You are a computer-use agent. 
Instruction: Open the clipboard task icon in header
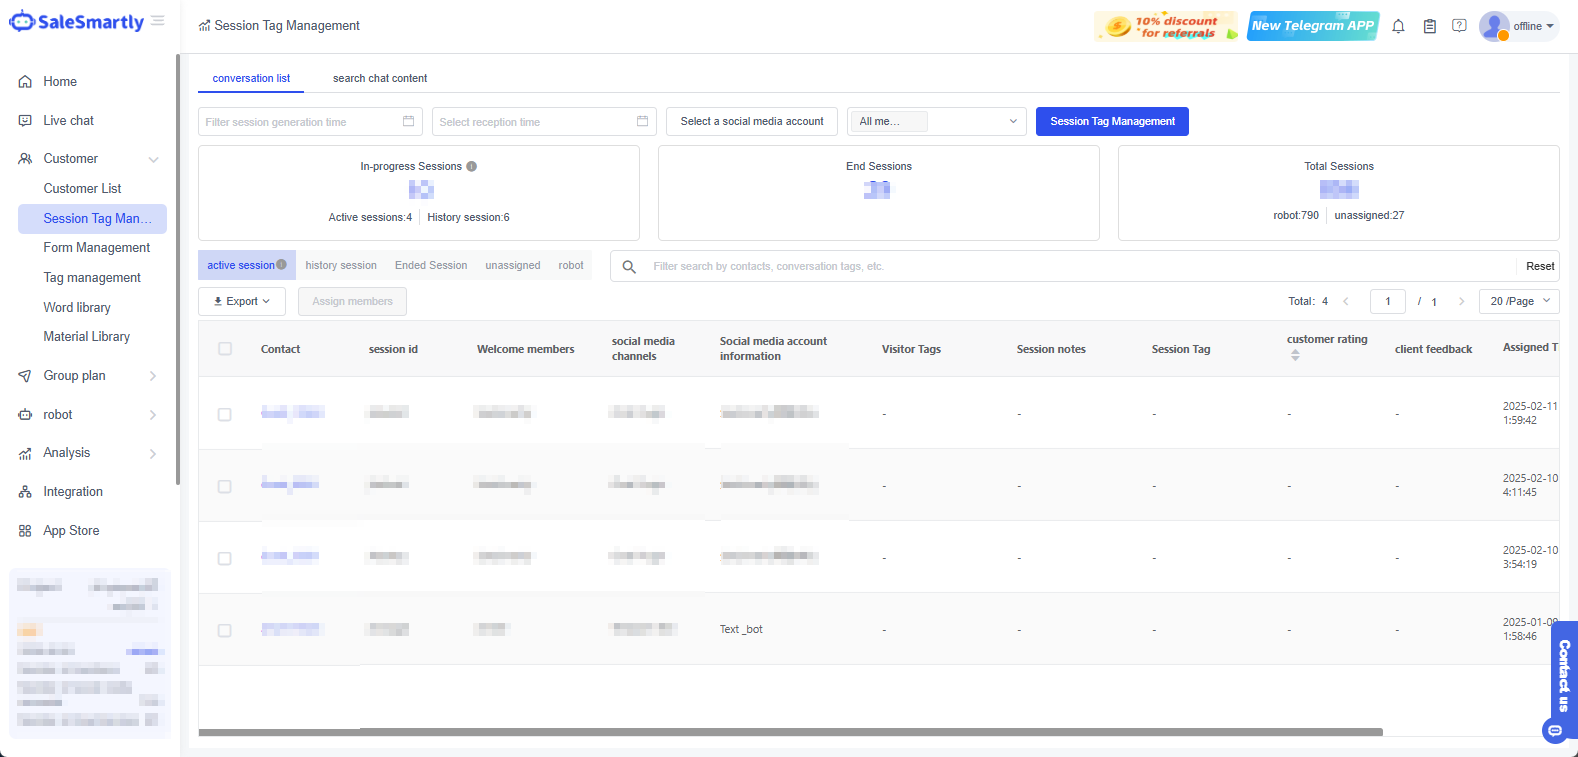(1429, 26)
